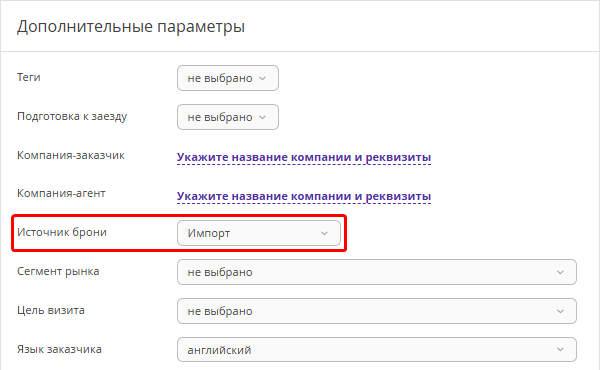The image size is (600, 370).
Task: Click the Подготовка к заезду label
Action: click(72, 116)
